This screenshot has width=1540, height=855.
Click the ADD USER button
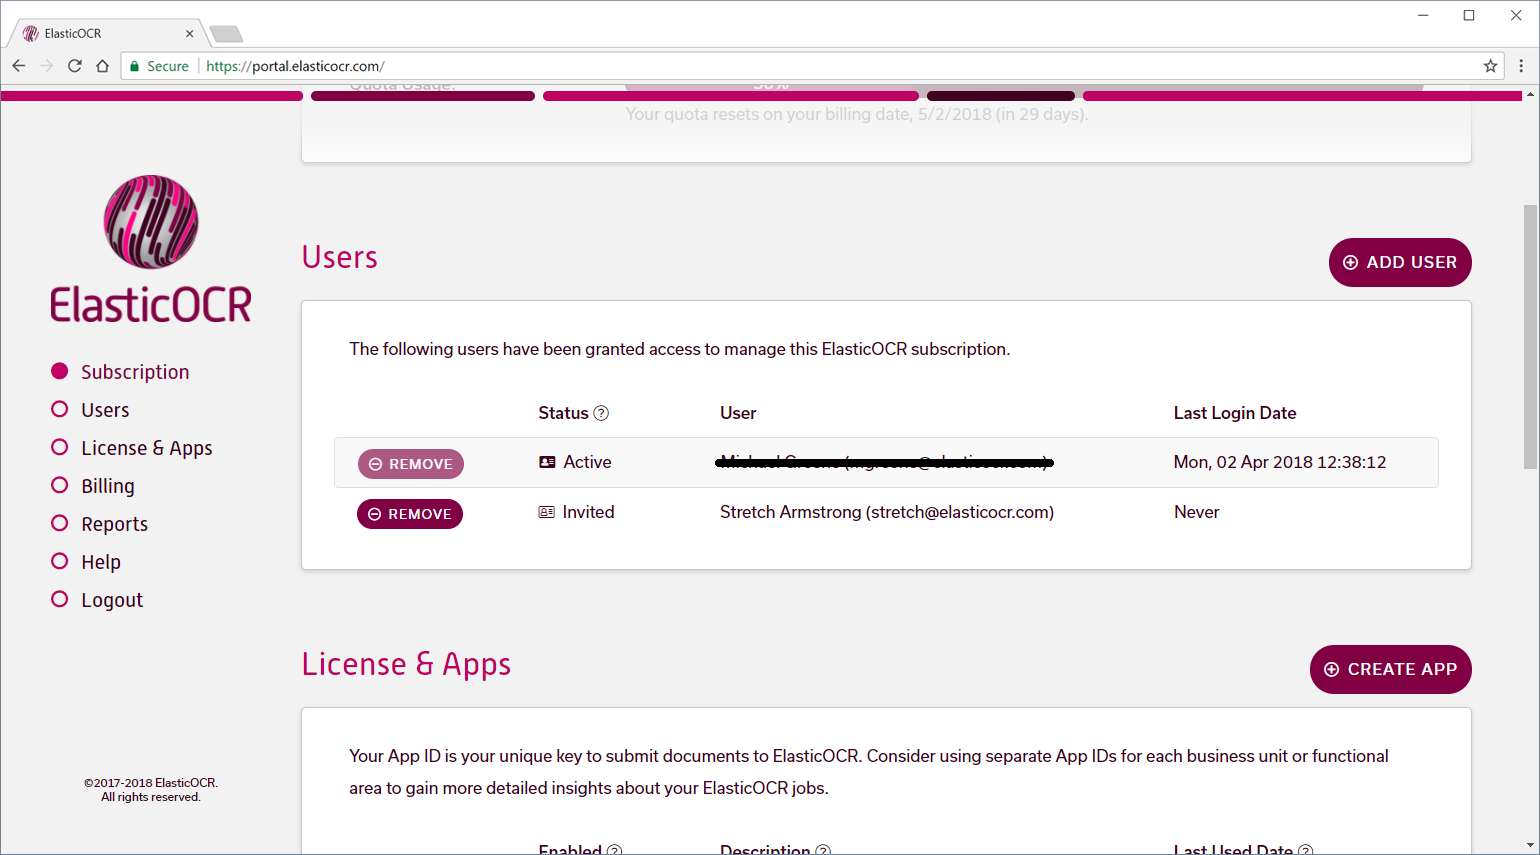pos(1400,262)
